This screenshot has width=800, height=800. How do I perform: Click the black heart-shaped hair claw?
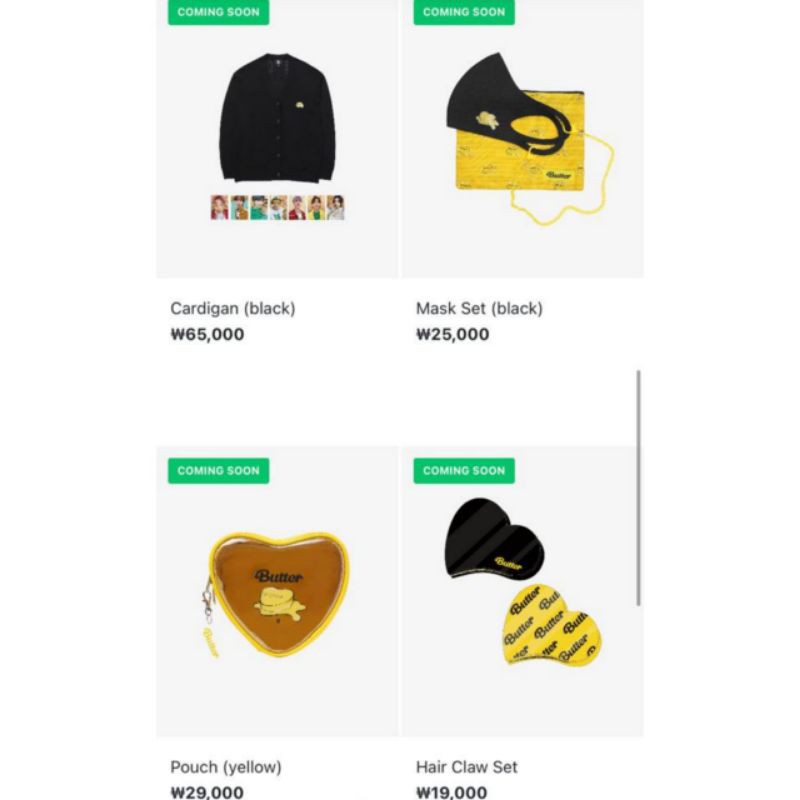tap(493, 539)
